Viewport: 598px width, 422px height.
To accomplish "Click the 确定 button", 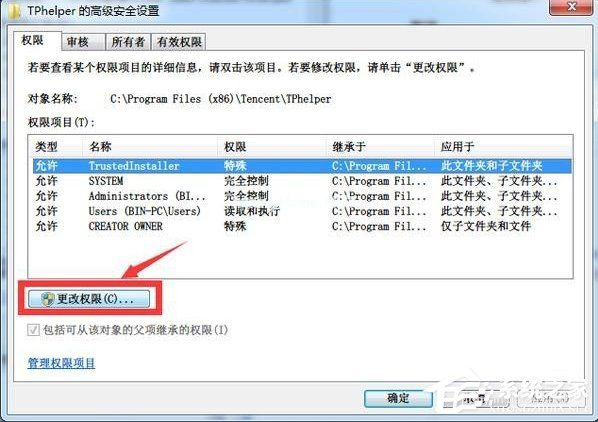I will click(x=398, y=399).
